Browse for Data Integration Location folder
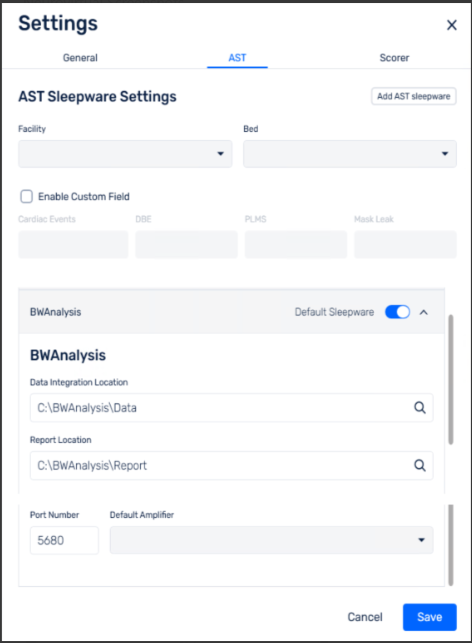 (420, 408)
